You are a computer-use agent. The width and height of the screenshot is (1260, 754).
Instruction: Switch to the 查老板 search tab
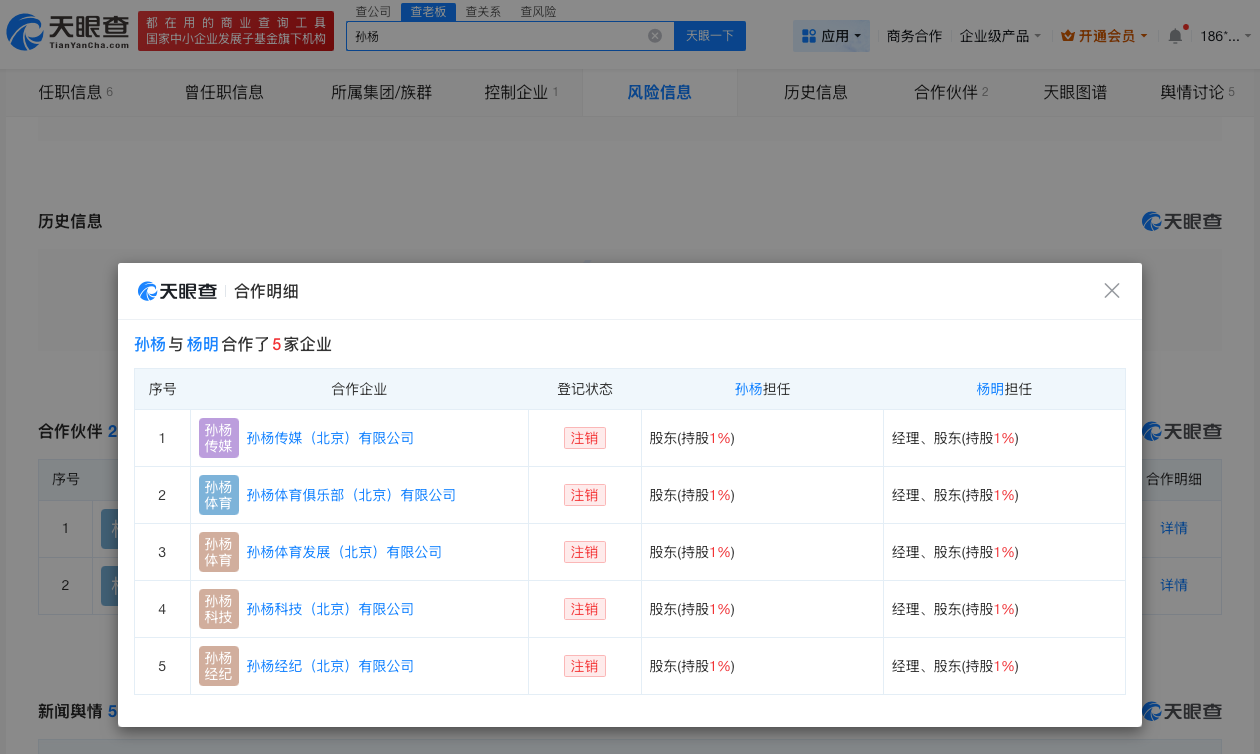click(428, 11)
